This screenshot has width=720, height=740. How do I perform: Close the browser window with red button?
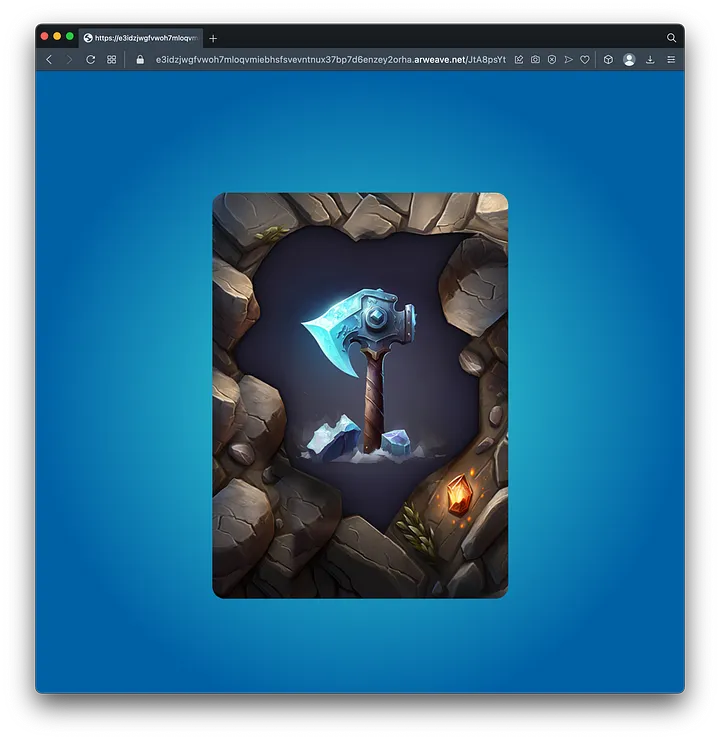(x=44, y=36)
